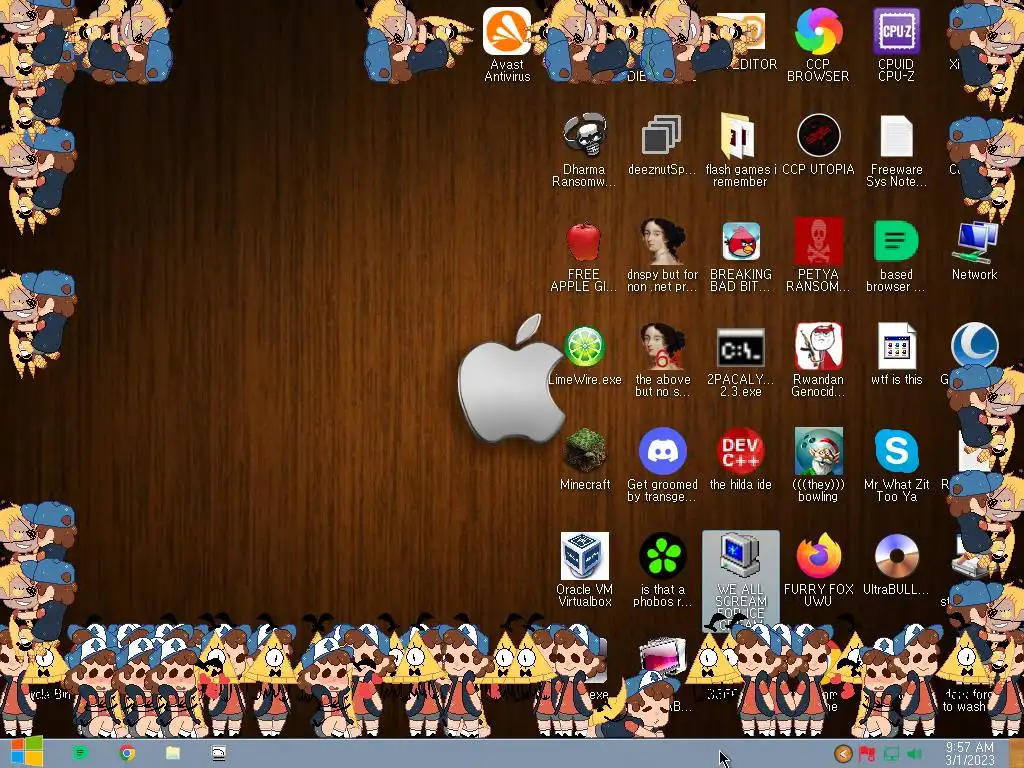
Task: Open the red flag Action Center tray icon
Action: click(x=867, y=754)
